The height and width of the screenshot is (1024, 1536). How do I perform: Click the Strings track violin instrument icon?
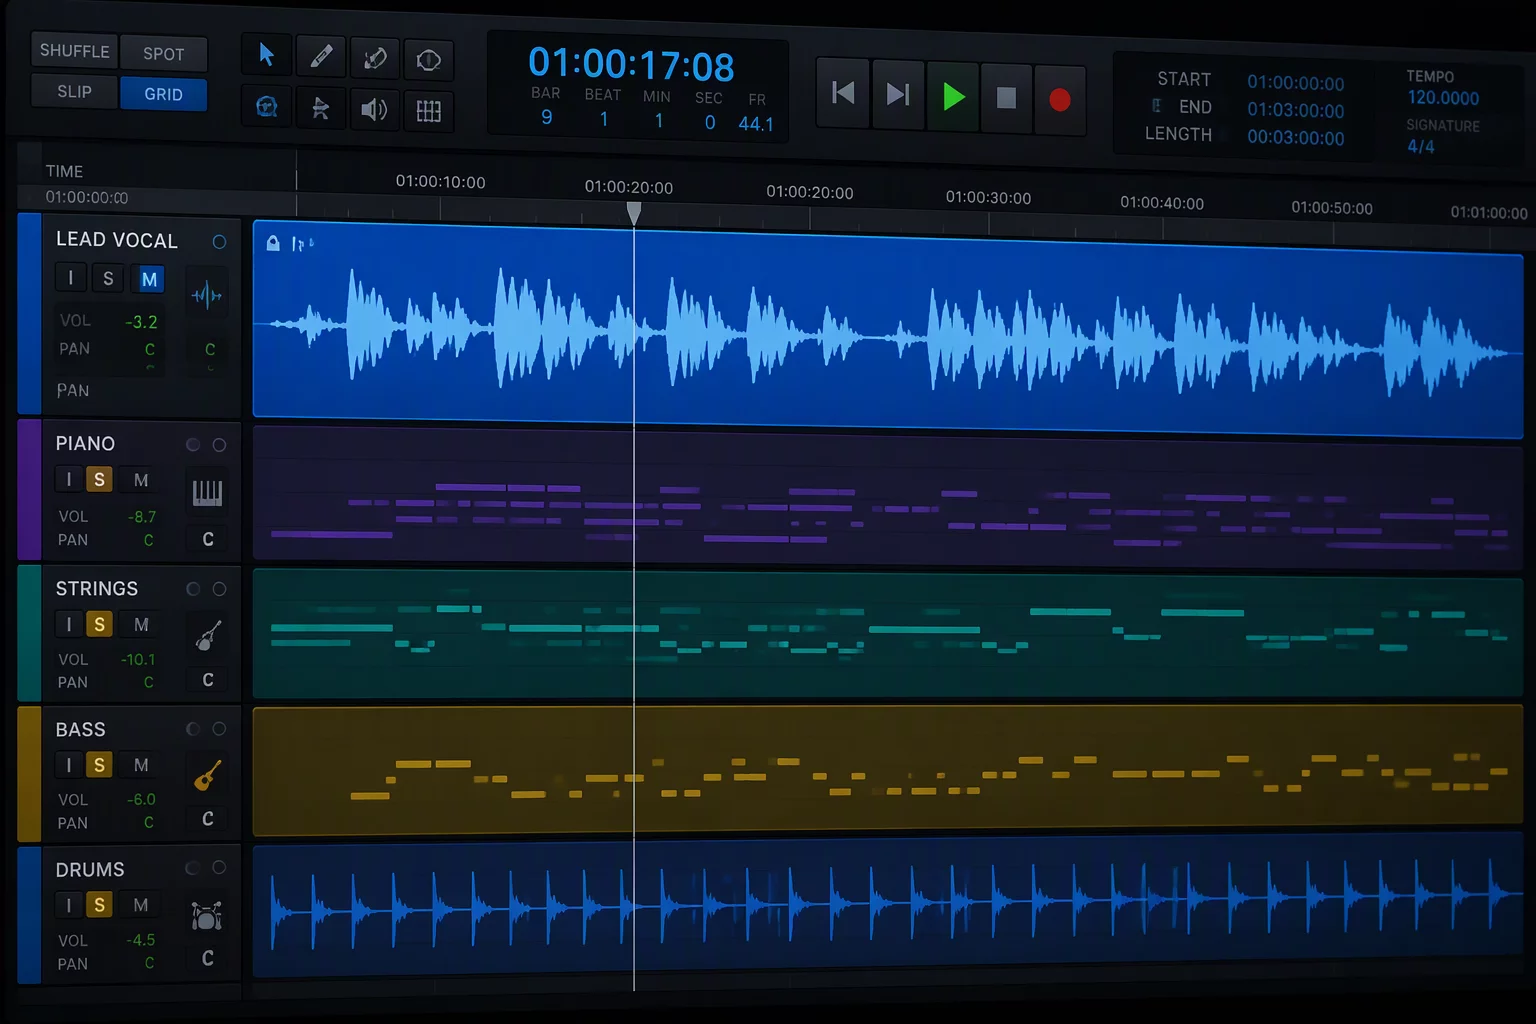click(207, 635)
